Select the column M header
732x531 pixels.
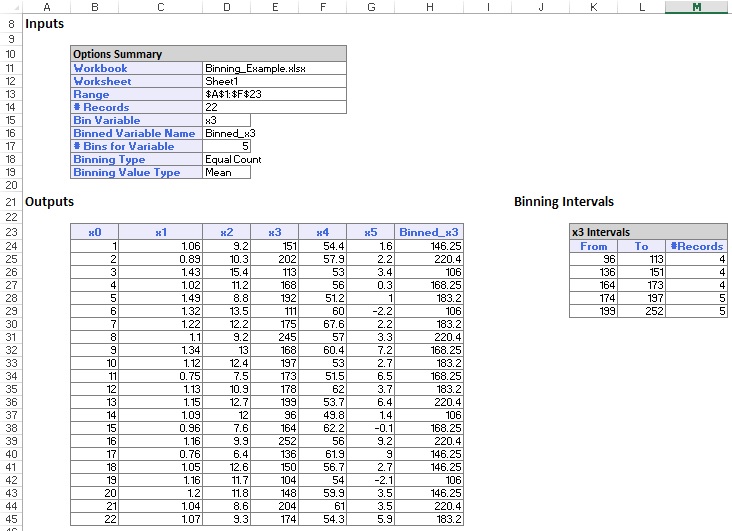[x=696, y=7]
